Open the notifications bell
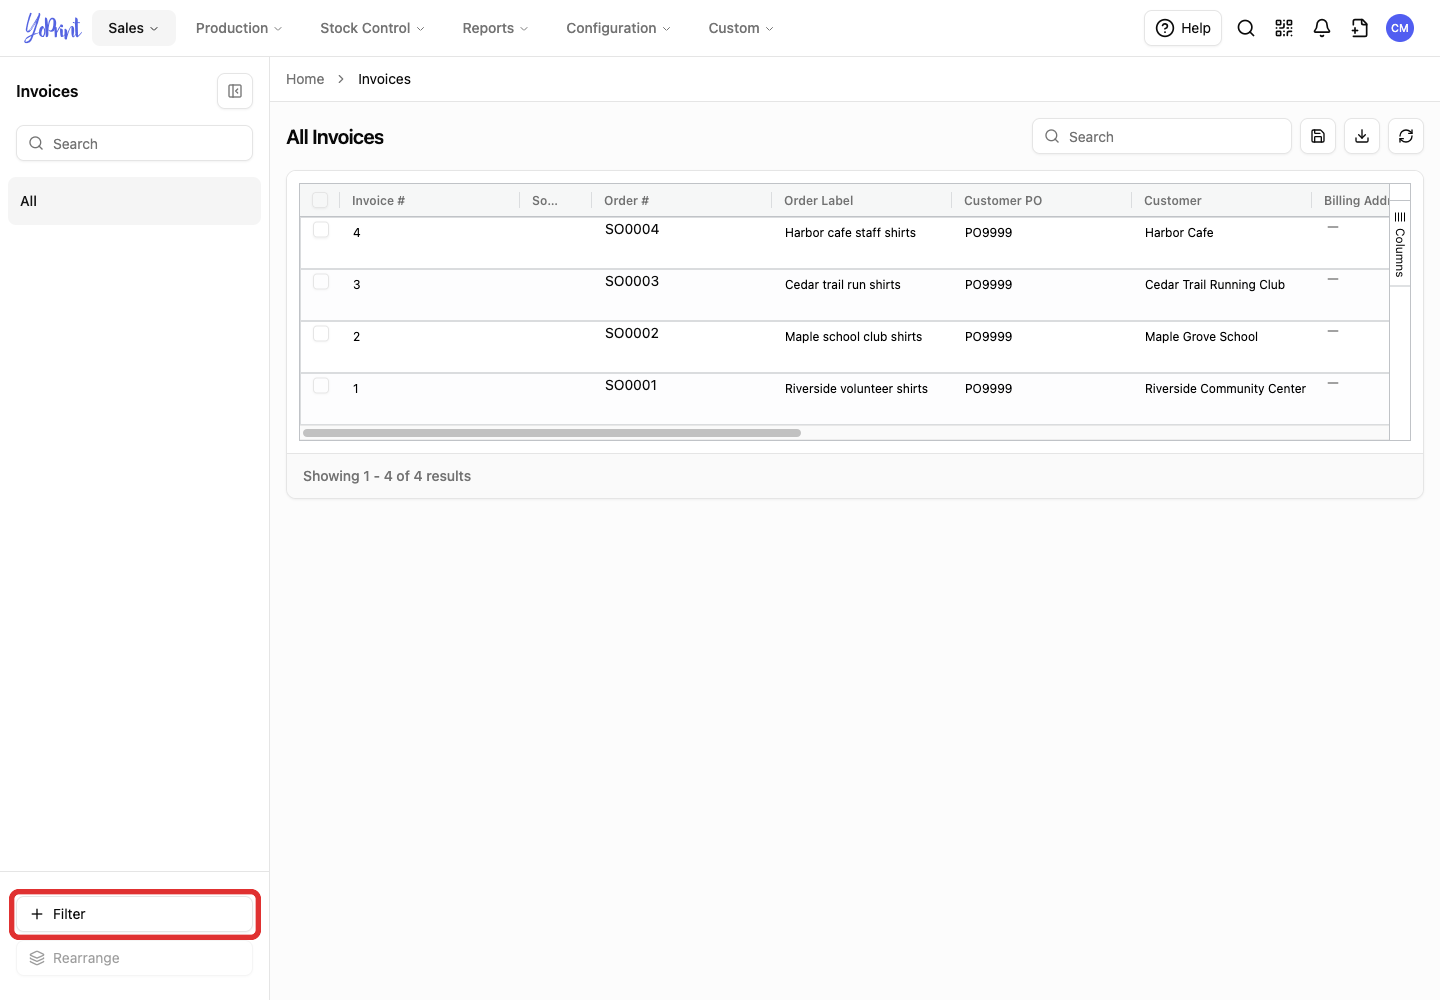 click(x=1322, y=28)
